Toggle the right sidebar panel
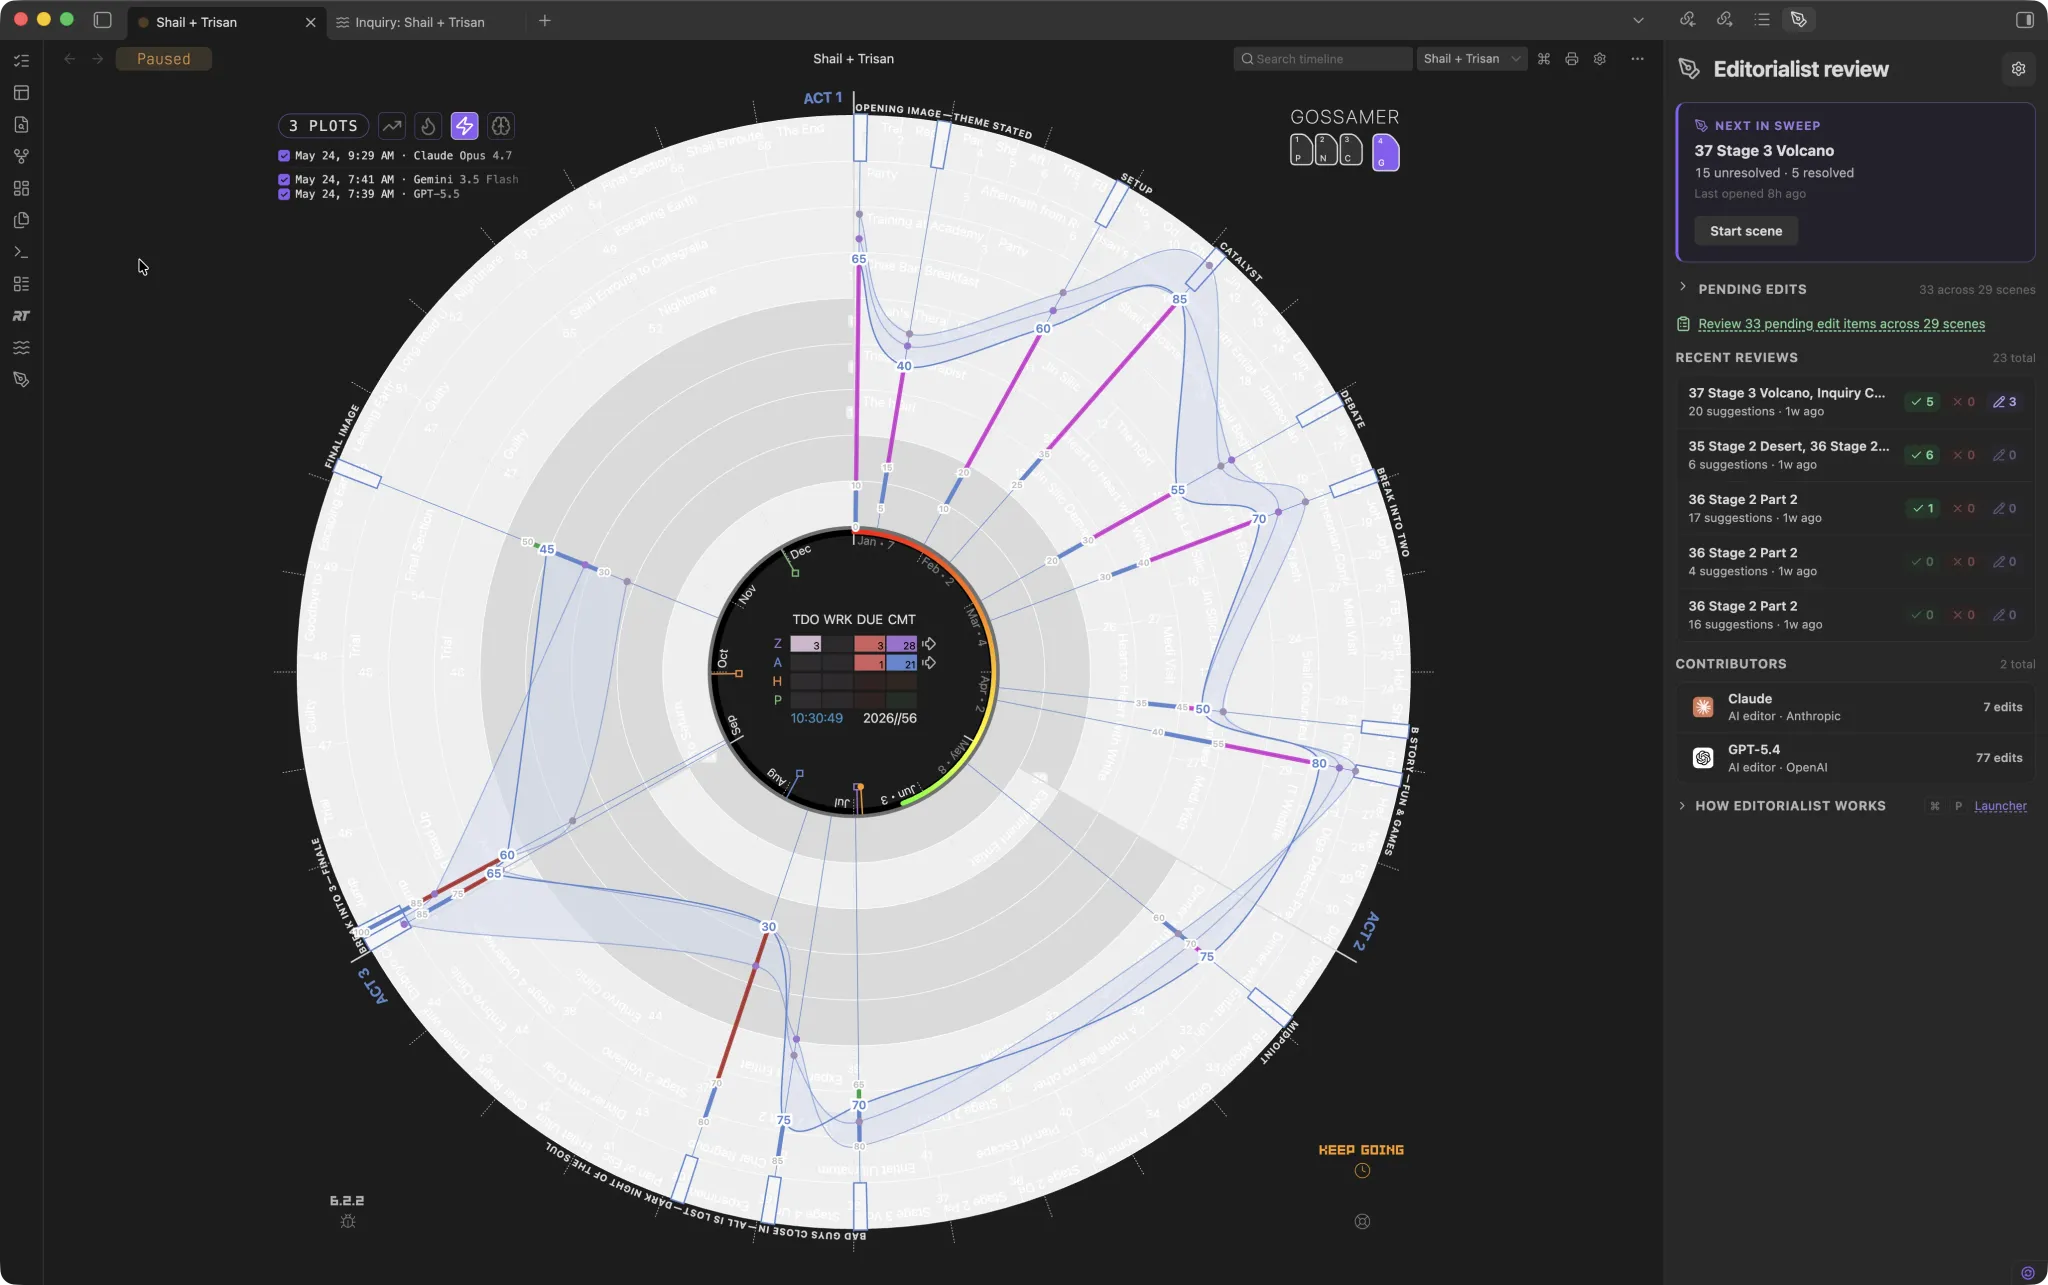This screenshot has width=2048, height=1285. [2025, 20]
